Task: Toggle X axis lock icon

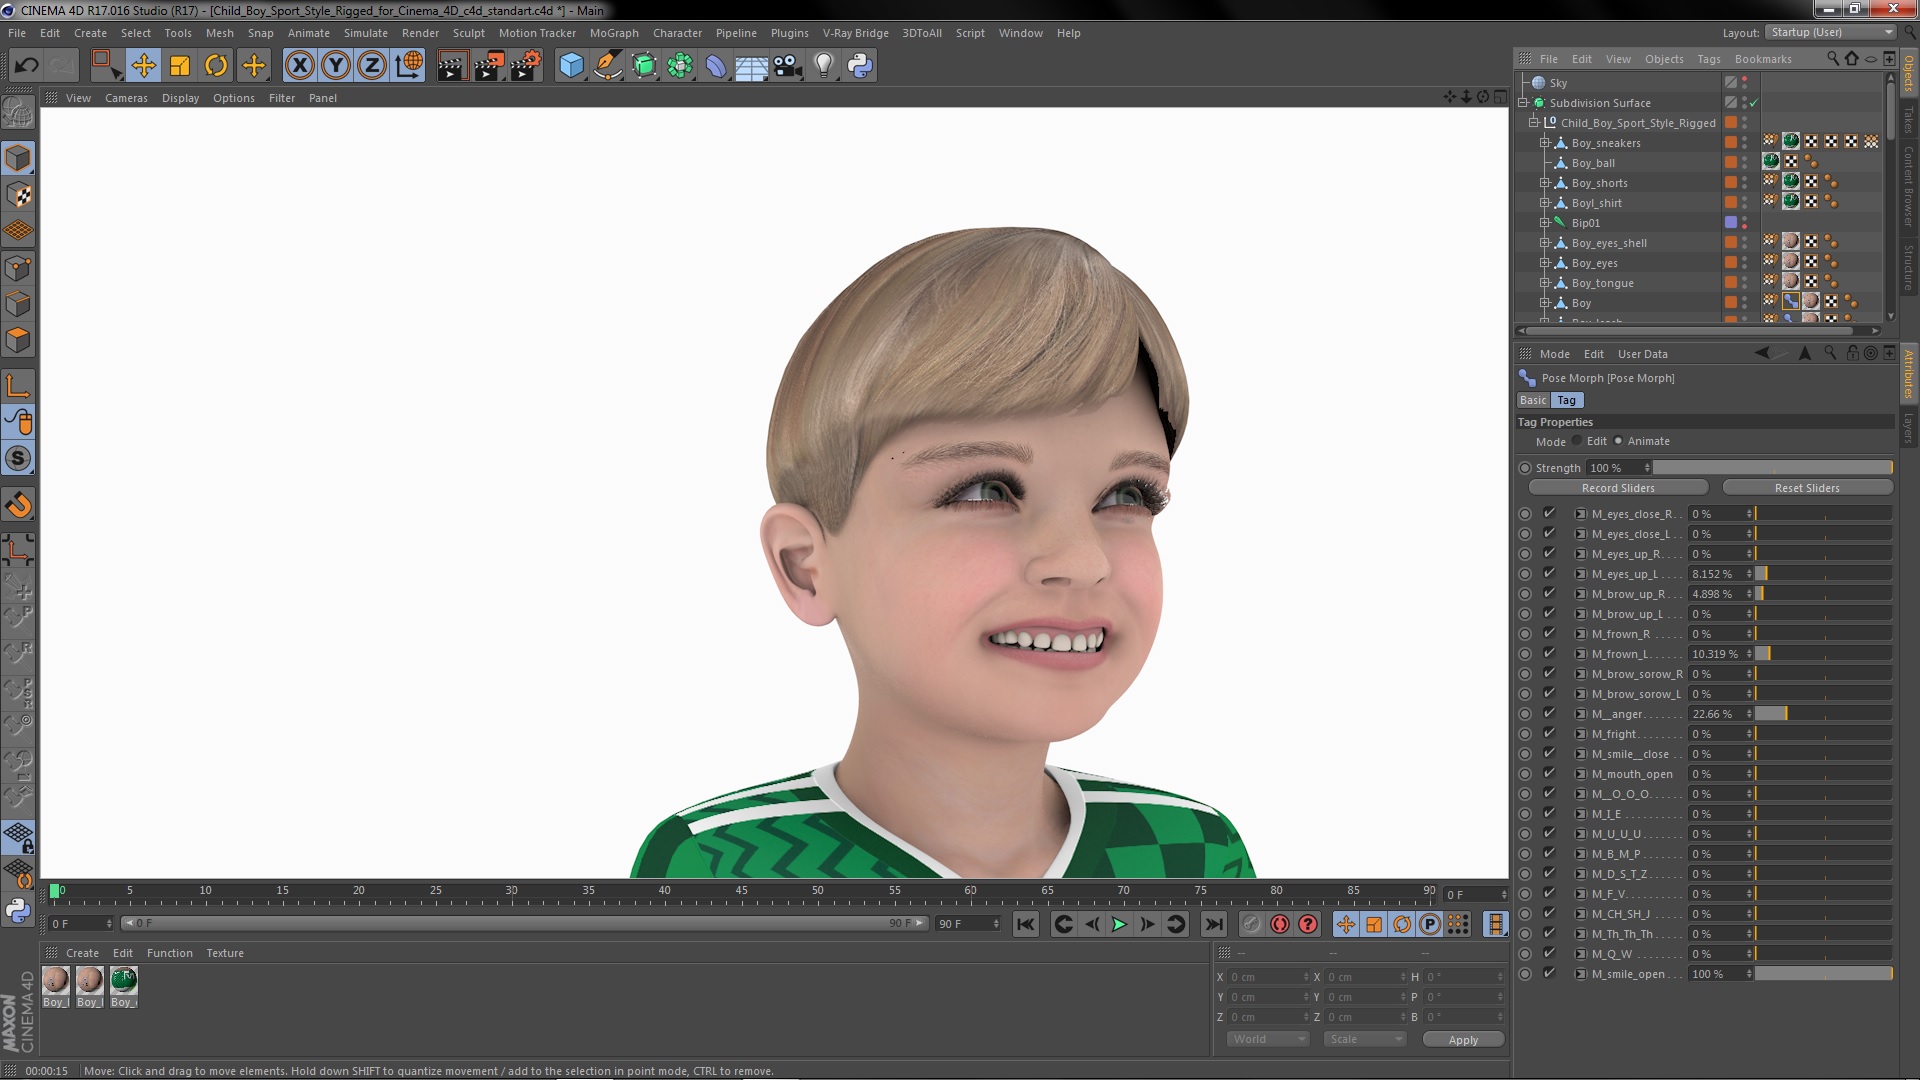Action: pos(299,66)
